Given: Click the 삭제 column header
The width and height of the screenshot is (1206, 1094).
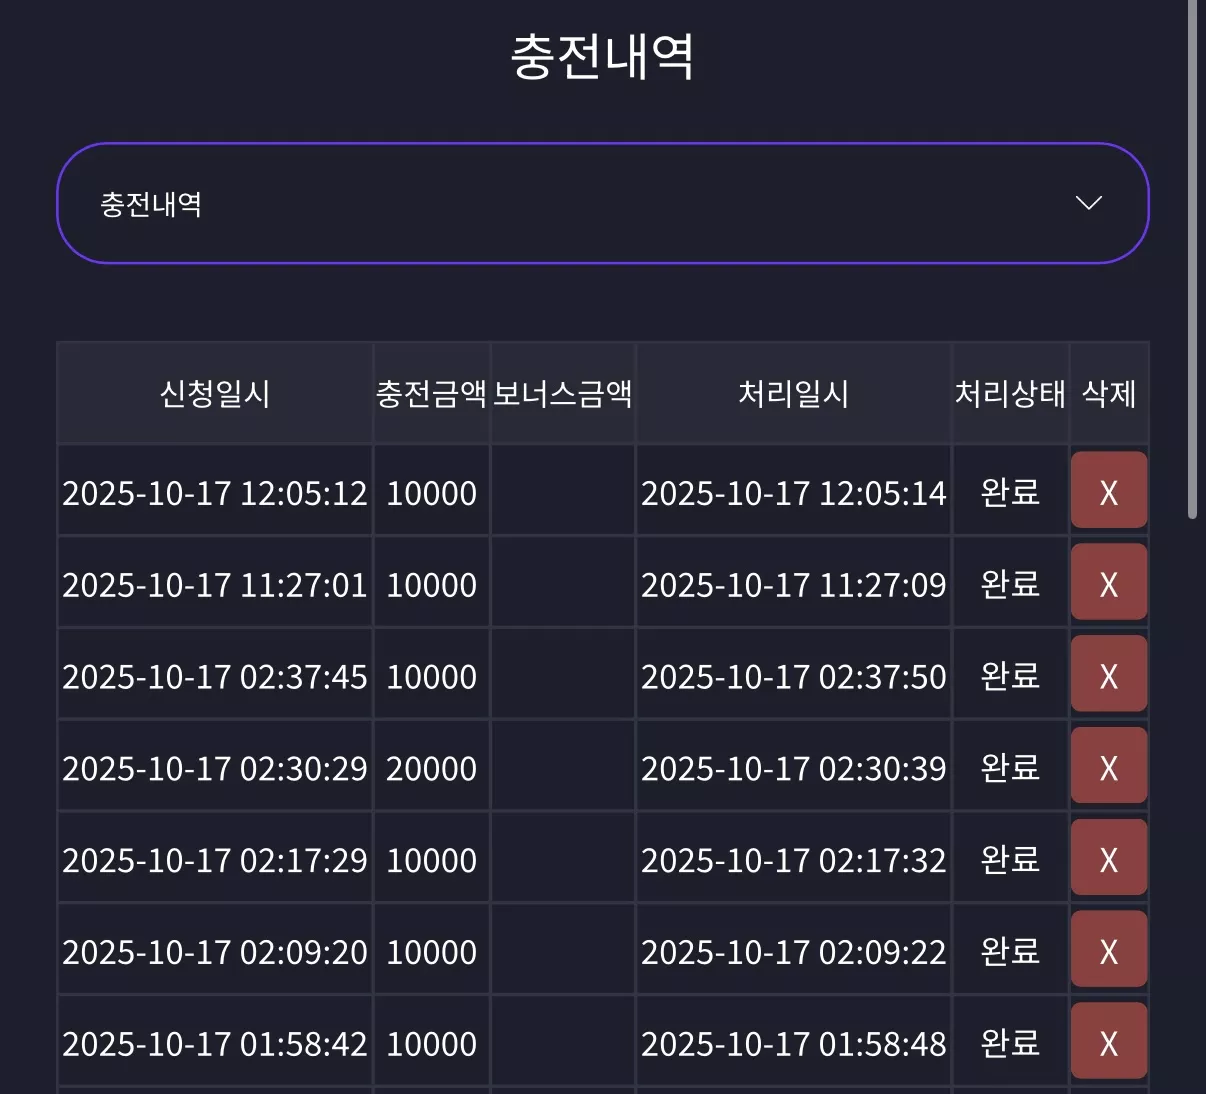Looking at the screenshot, I should point(1108,393).
